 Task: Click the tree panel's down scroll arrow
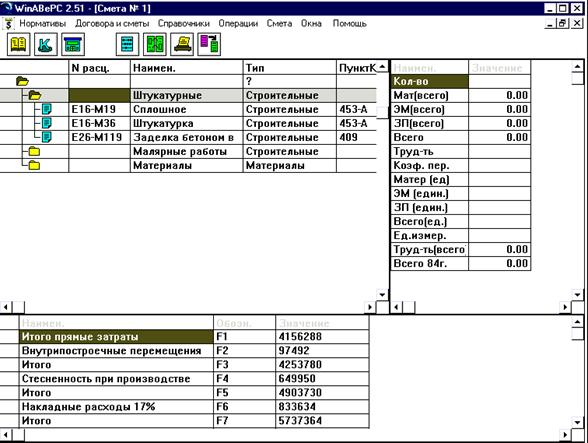[382, 295]
